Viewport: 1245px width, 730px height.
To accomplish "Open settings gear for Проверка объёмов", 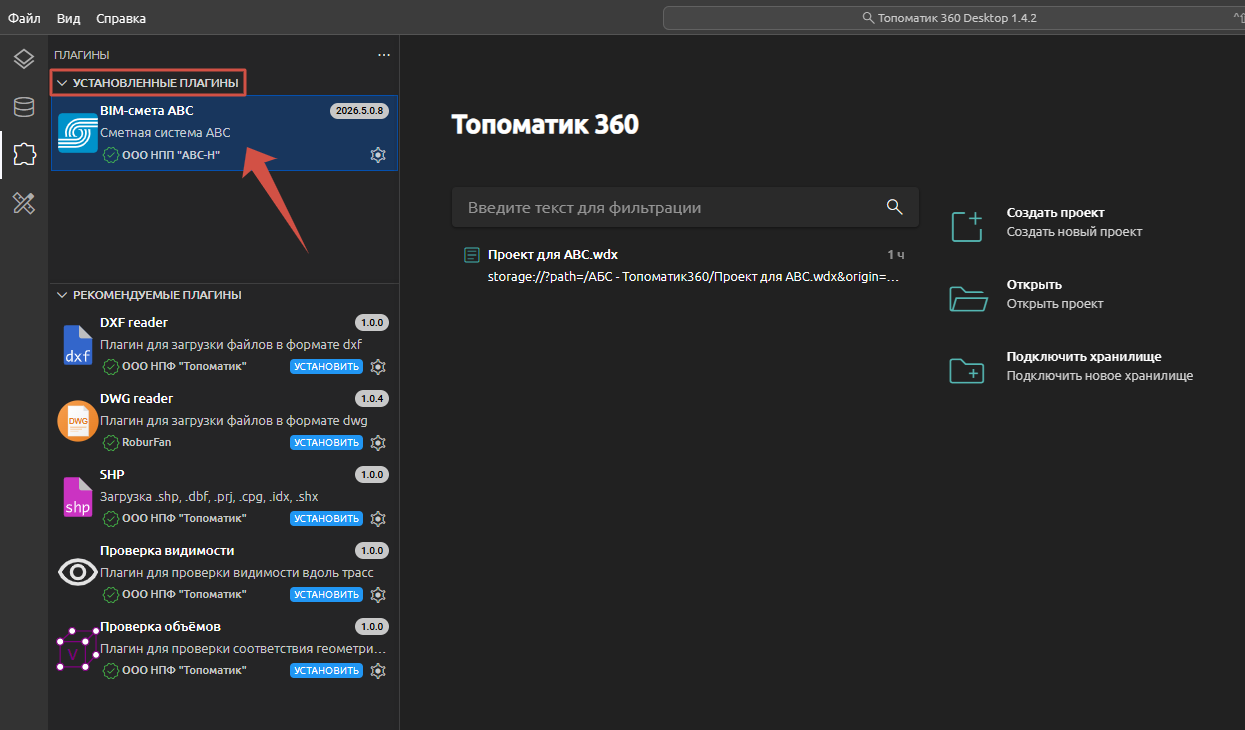I will [378, 670].
